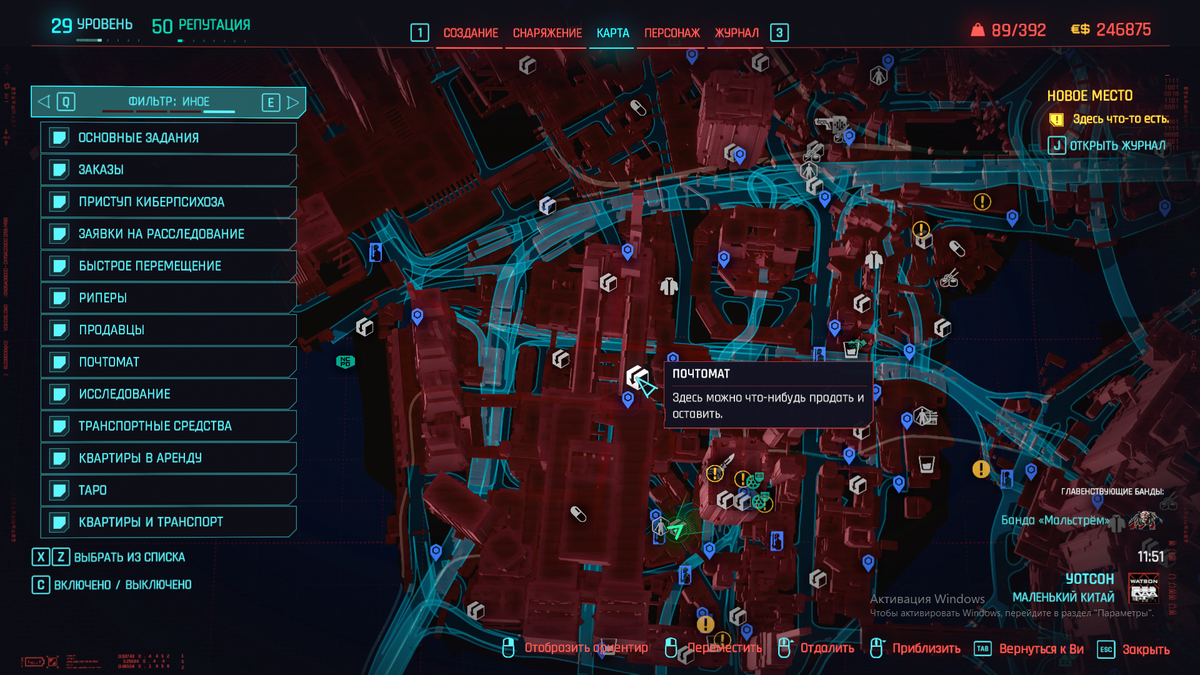Screen dimensions: 1200x675
Task: Click the Z key hint icon
Action: 60,557
